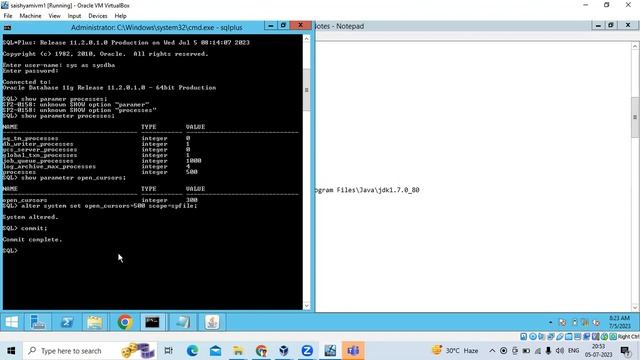Click the 'Commit complete.' line
The image size is (640, 360).
33,240
